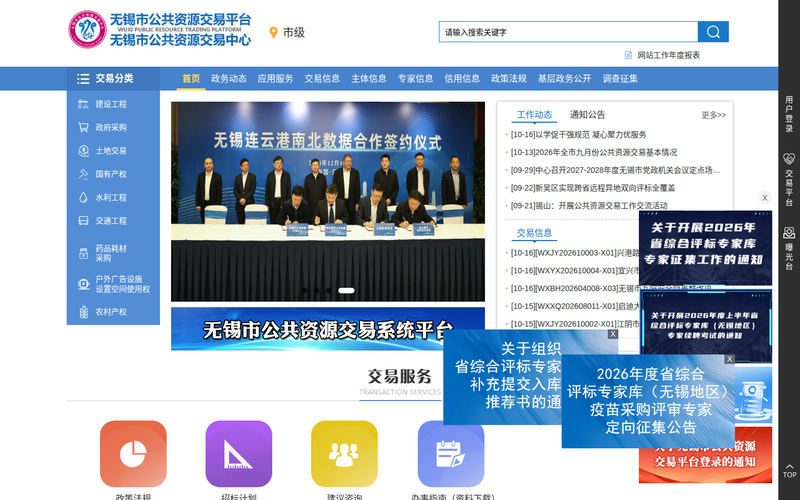Click 更多>> in the news panel
Screen dimensions: 800x500
coord(713,115)
